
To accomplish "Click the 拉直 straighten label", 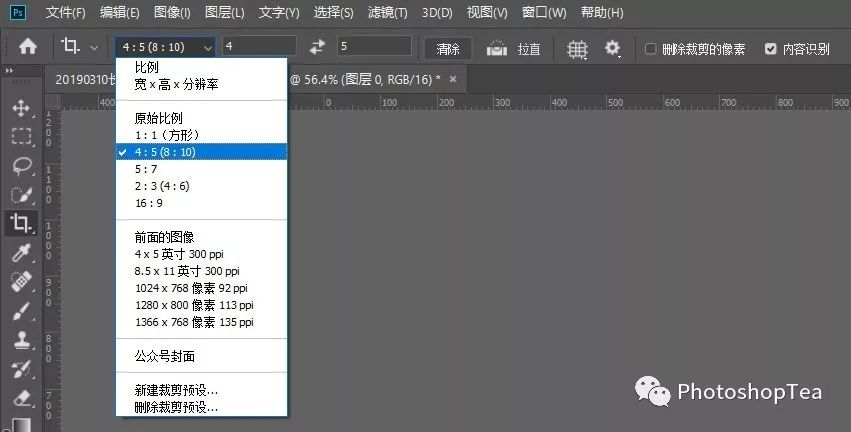I will (x=529, y=49).
